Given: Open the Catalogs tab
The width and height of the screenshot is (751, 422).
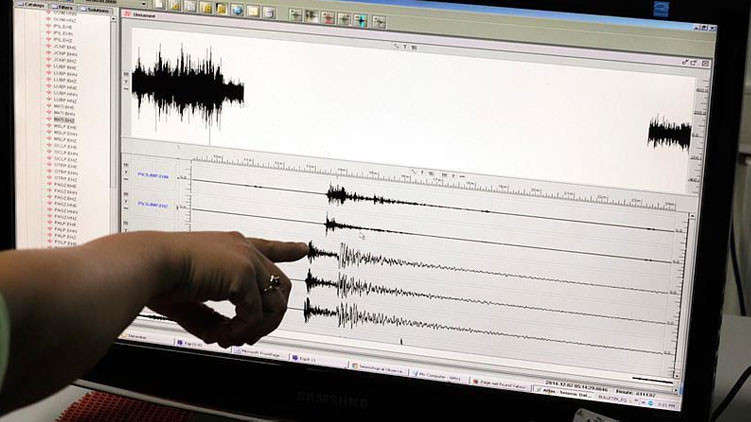Looking at the screenshot, I should 34,7.
